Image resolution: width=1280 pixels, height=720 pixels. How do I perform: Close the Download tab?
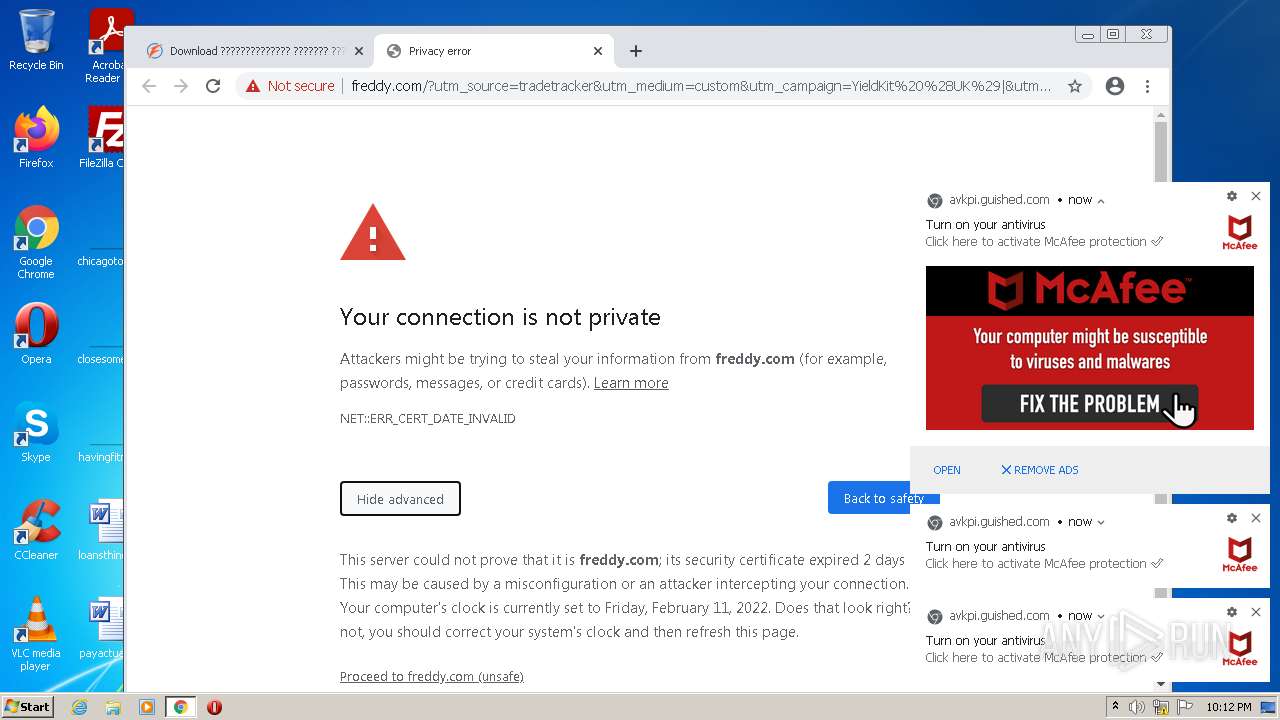pyautogui.click(x=358, y=51)
